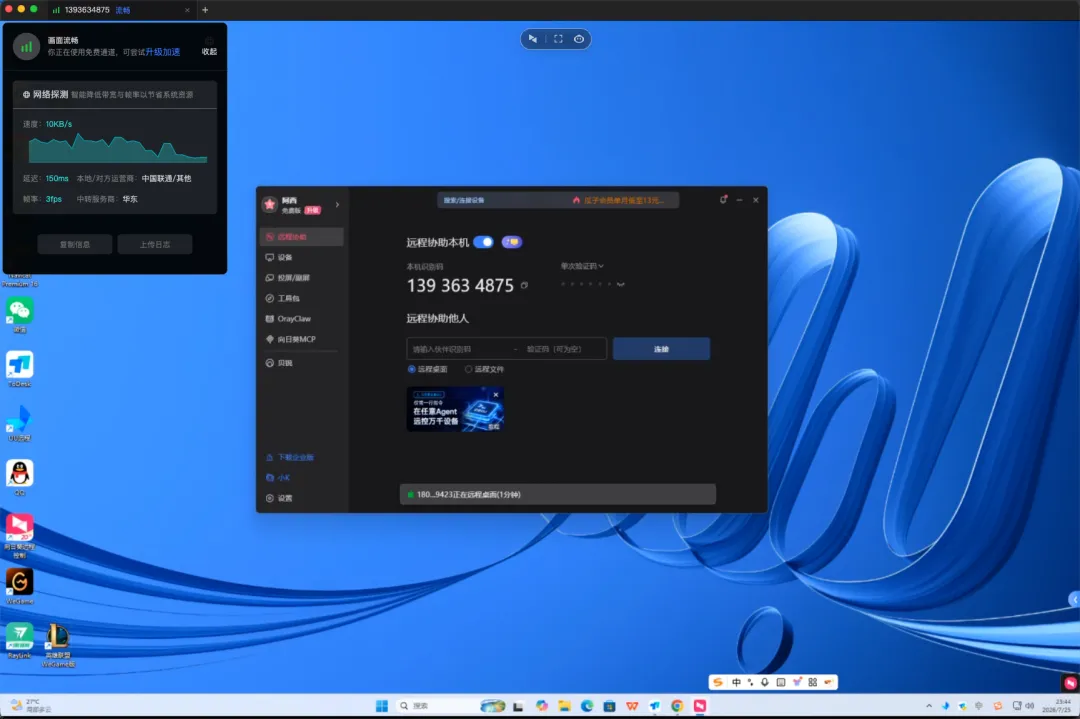
Task: Open the orange membership discount promo
Action: 619,200
